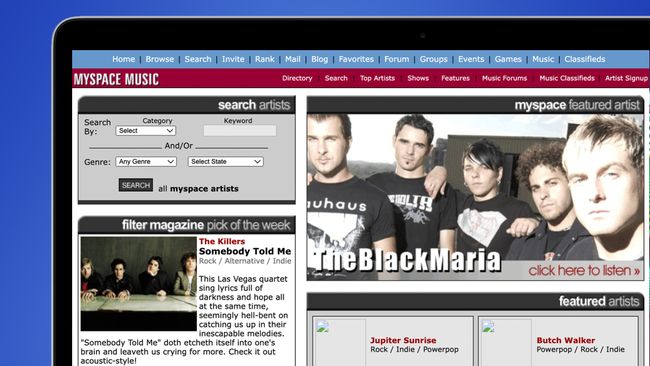
Task: Open the Shows section
Action: [x=418, y=78]
